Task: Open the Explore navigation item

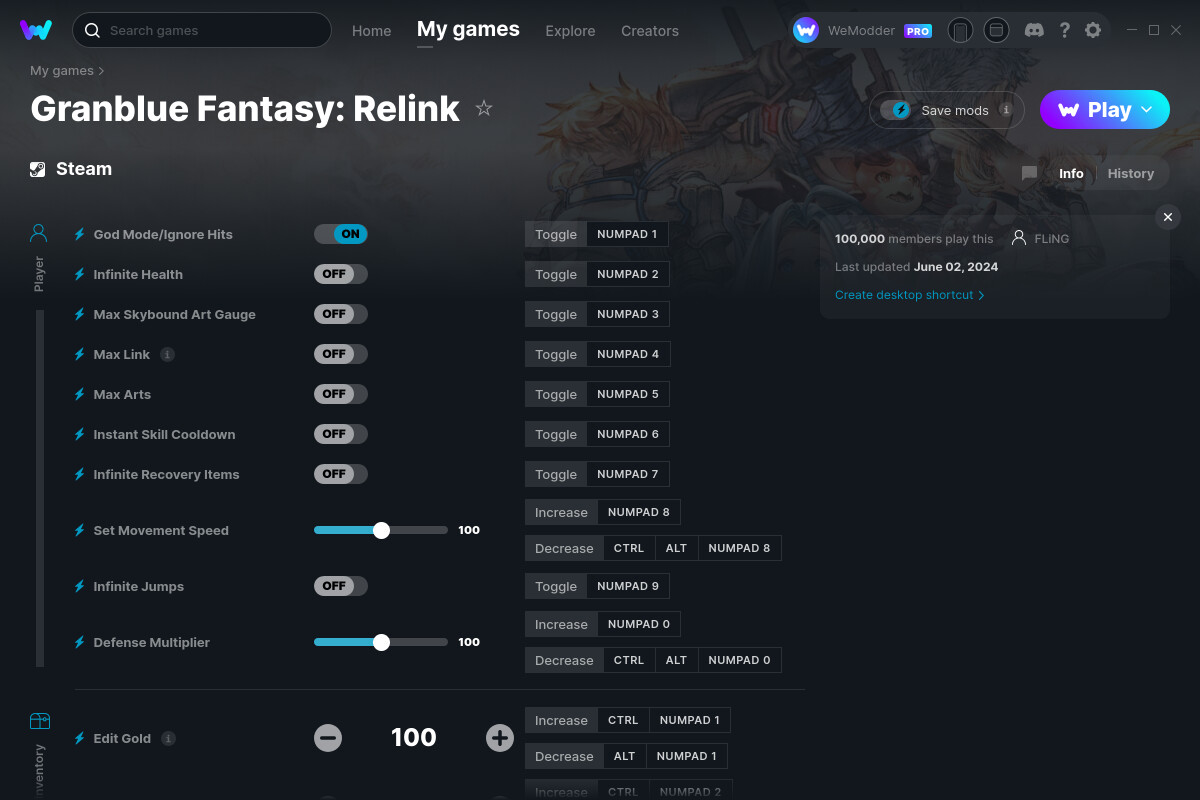Action: [x=570, y=31]
